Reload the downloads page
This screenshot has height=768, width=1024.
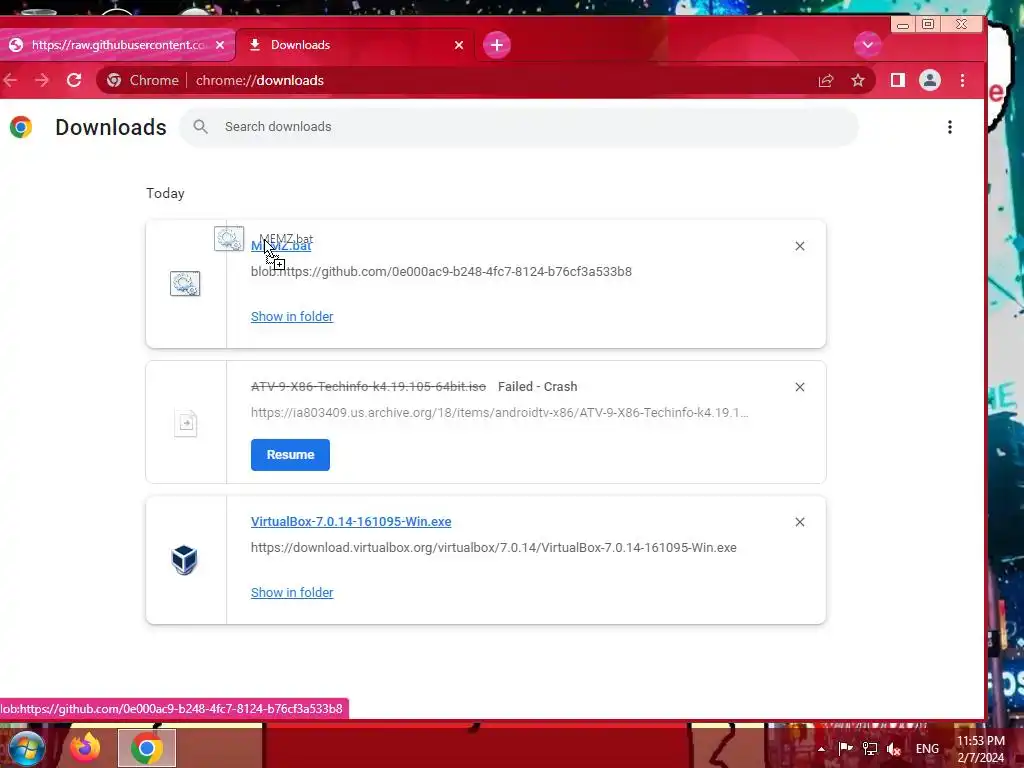[x=74, y=80]
